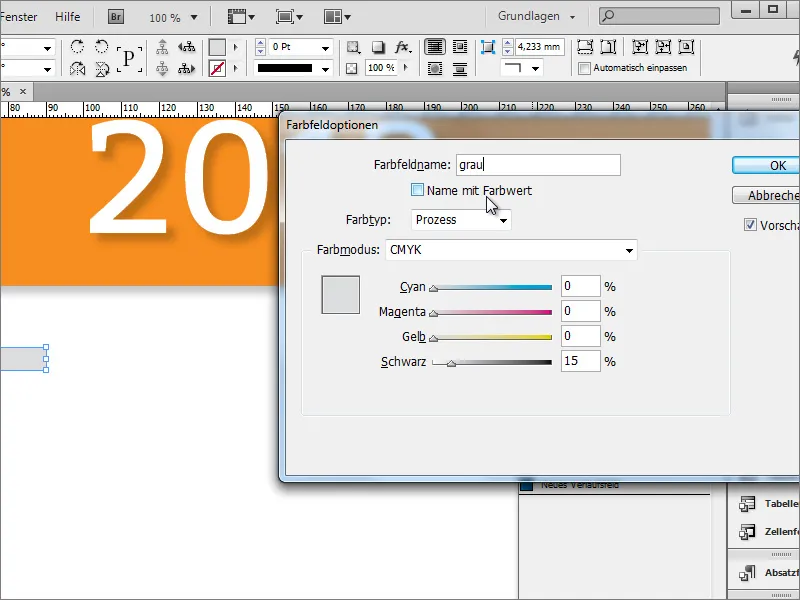
Task: Expand opacity 100 % slider arrow
Action: coord(406,68)
